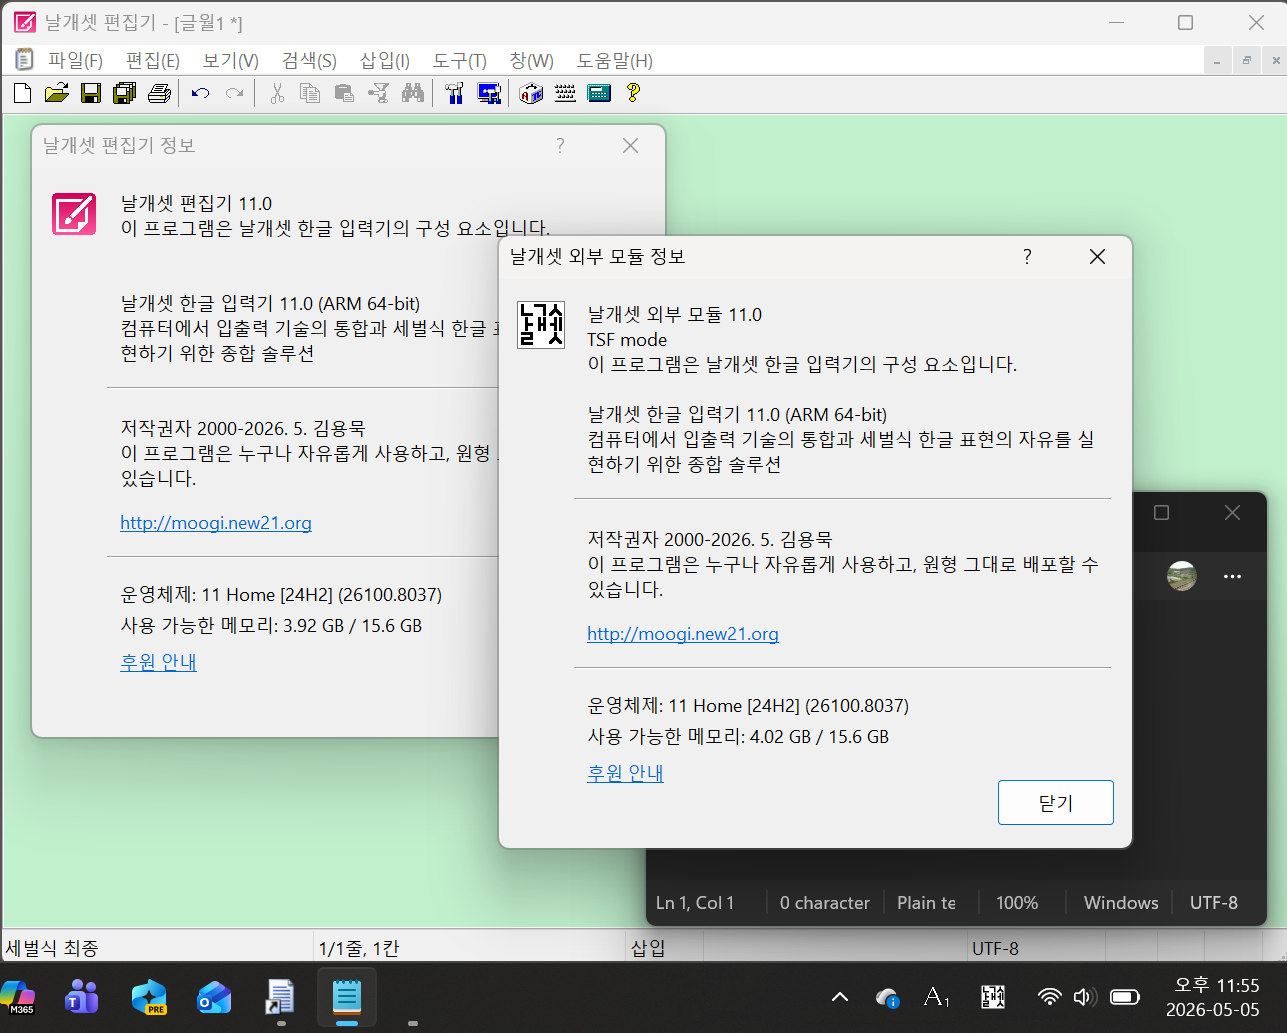Open the 삽입(I) menu
The image size is (1287, 1033).
pyautogui.click(x=385, y=61)
